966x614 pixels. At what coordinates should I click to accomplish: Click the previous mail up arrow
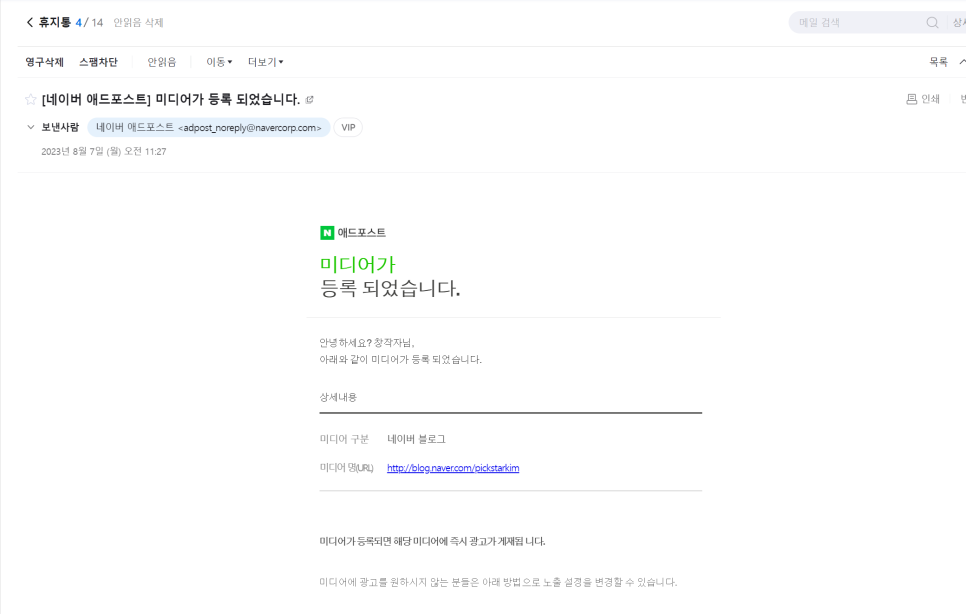coord(962,62)
